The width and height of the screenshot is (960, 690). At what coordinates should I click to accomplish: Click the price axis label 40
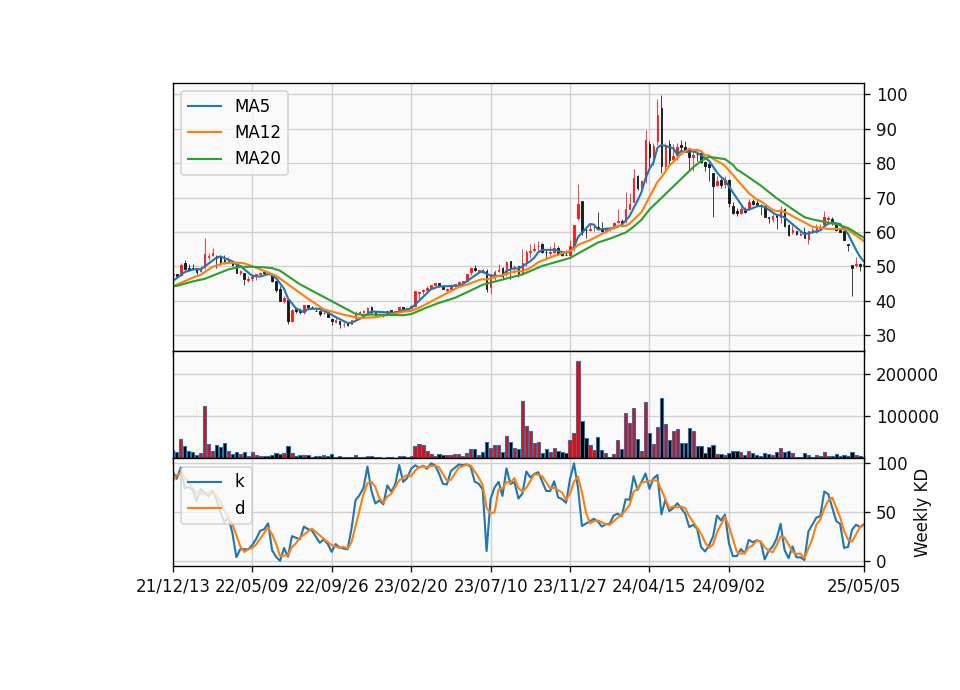click(x=887, y=301)
